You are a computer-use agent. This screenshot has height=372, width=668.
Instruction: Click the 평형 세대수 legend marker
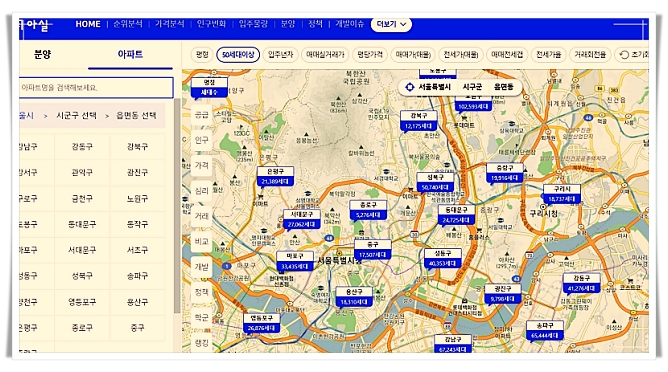pyautogui.click(x=209, y=87)
